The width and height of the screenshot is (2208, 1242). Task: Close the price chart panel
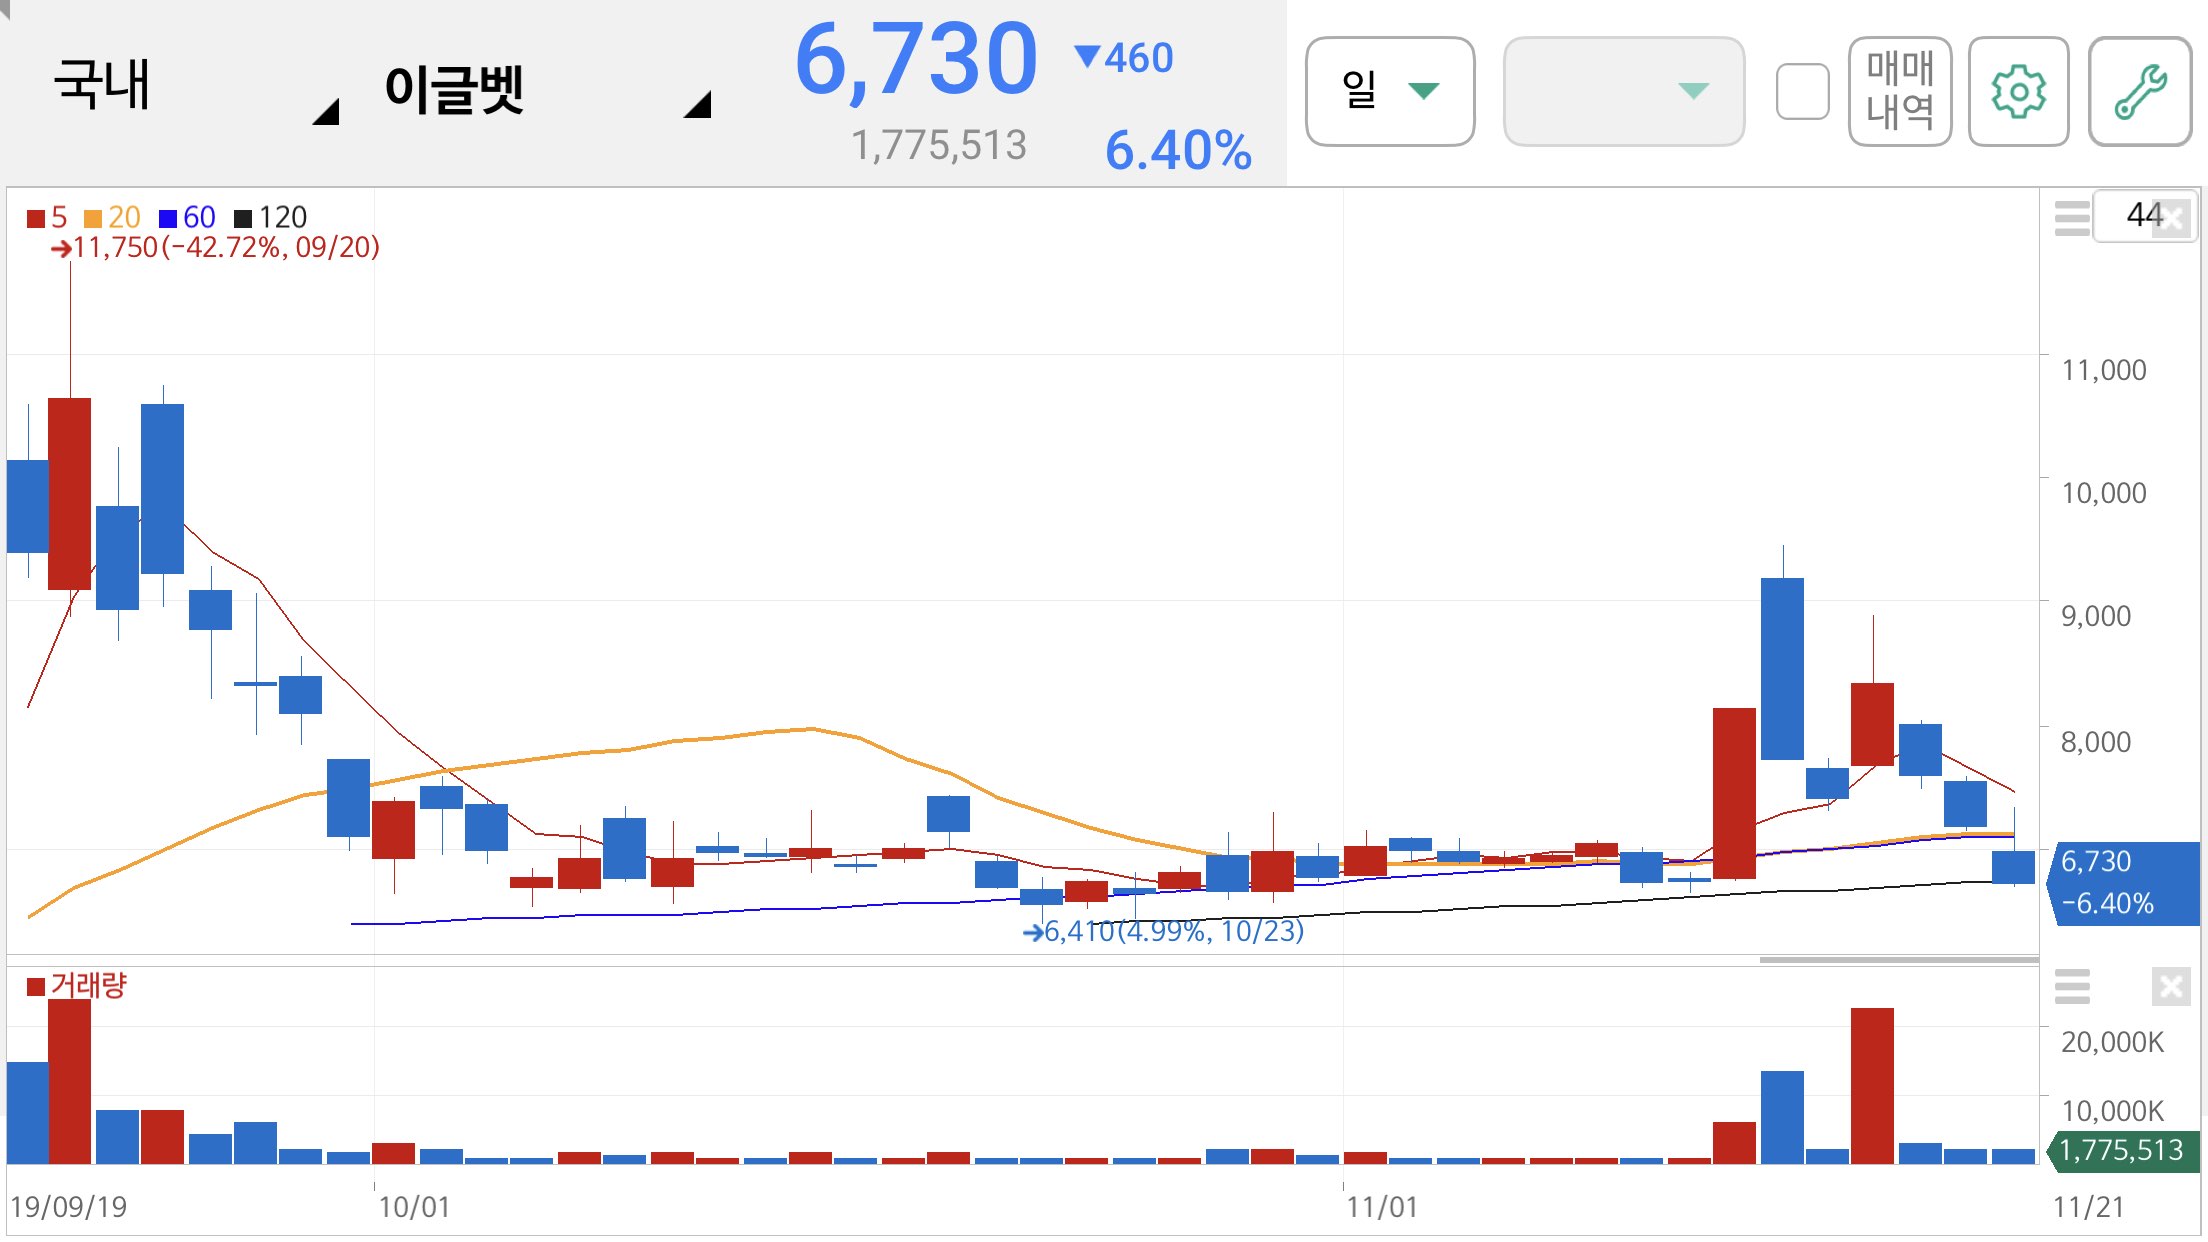point(2173,219)
